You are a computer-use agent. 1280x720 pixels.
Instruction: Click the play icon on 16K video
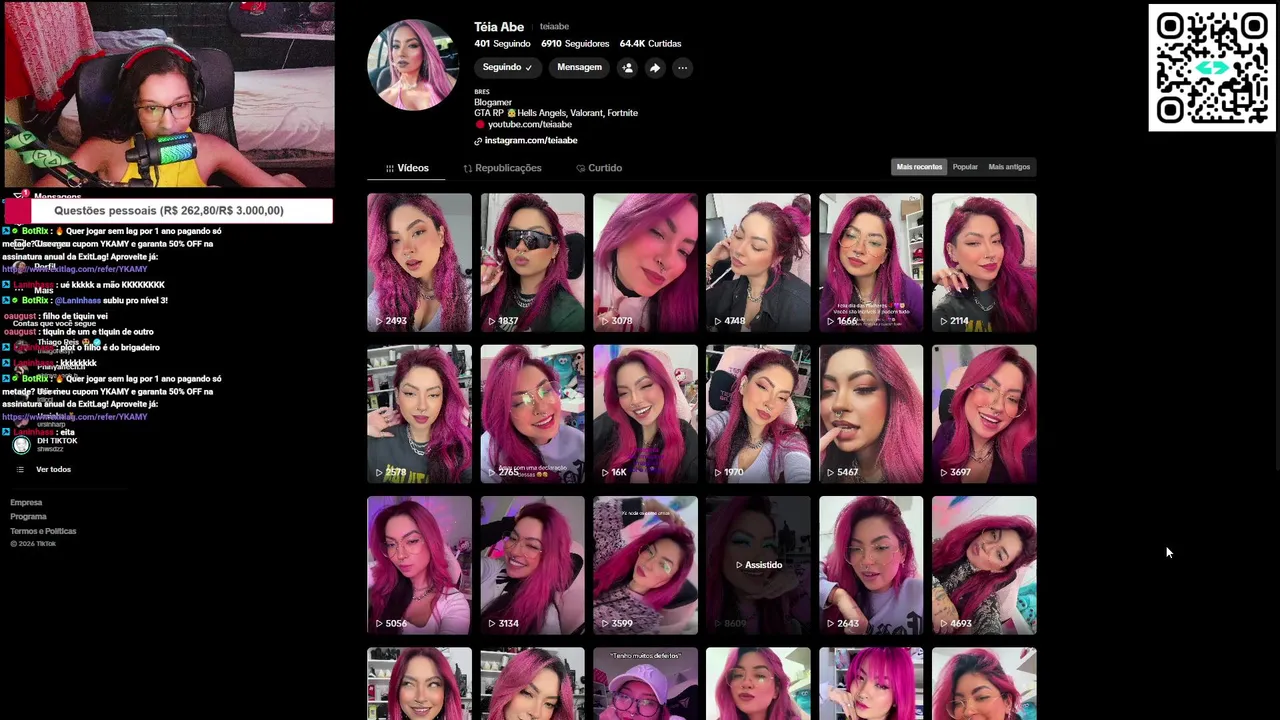click(605, 472)
